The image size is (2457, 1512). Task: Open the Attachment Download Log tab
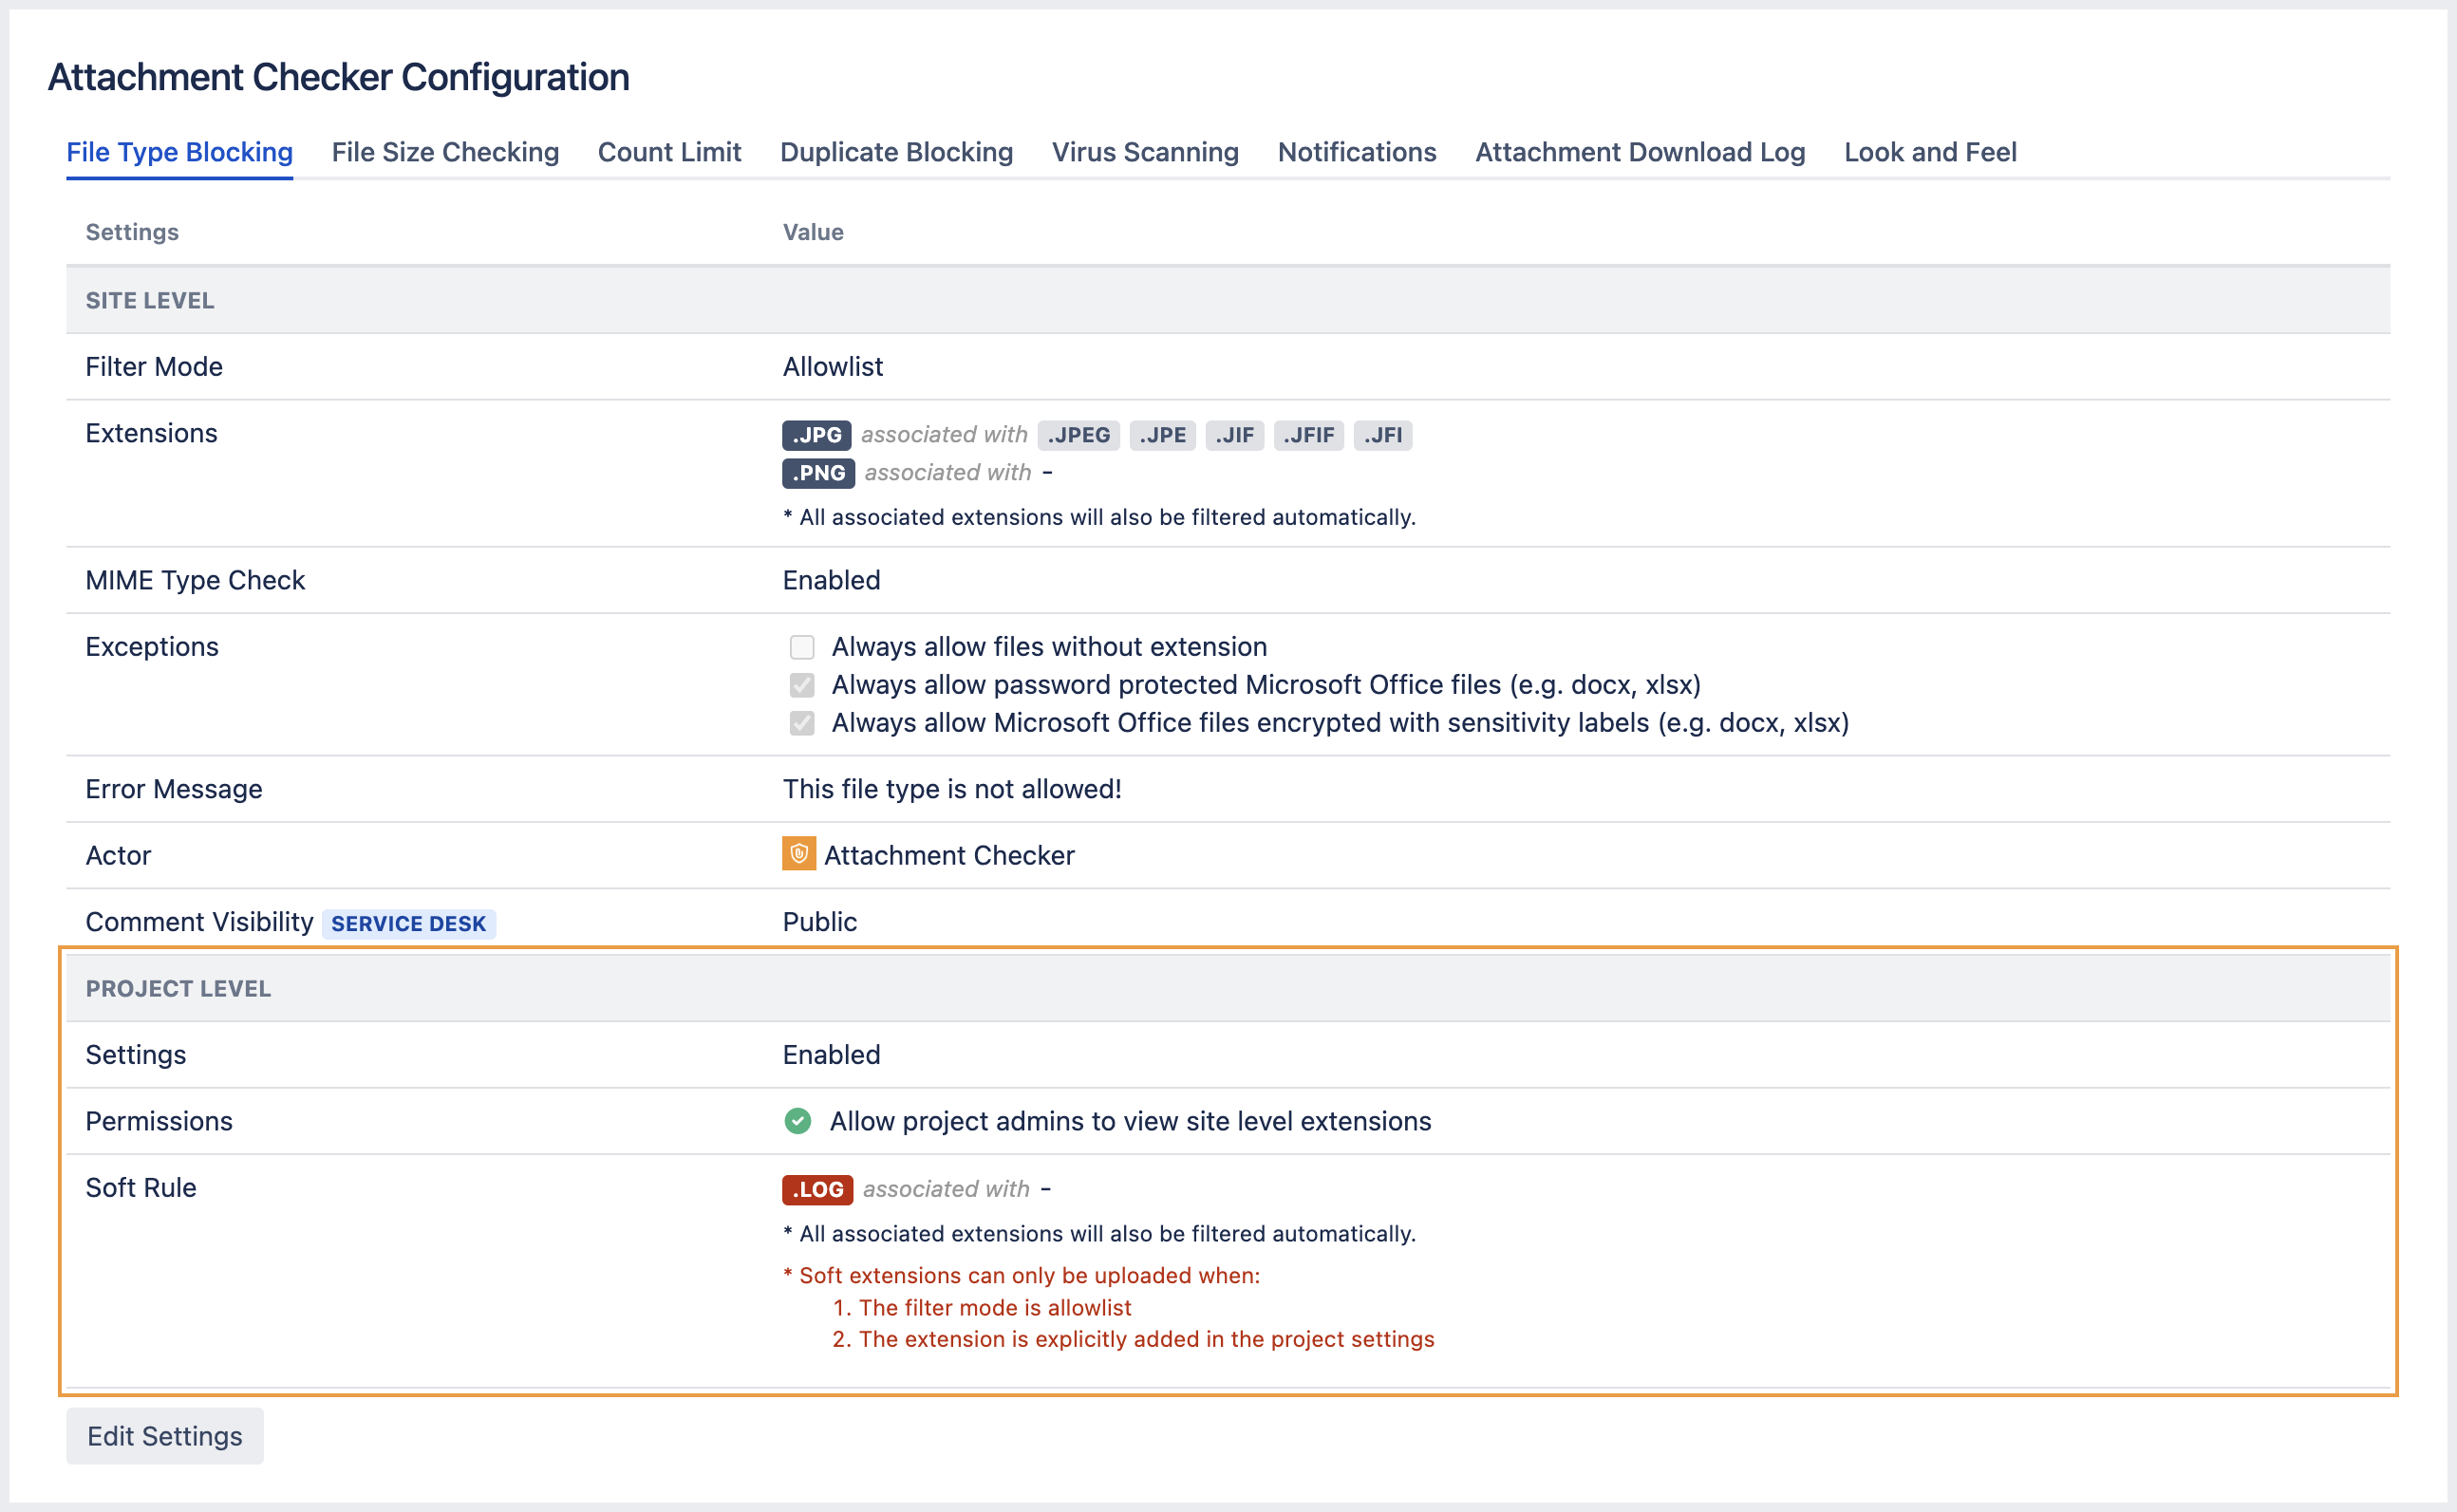tap(1639, 152)
